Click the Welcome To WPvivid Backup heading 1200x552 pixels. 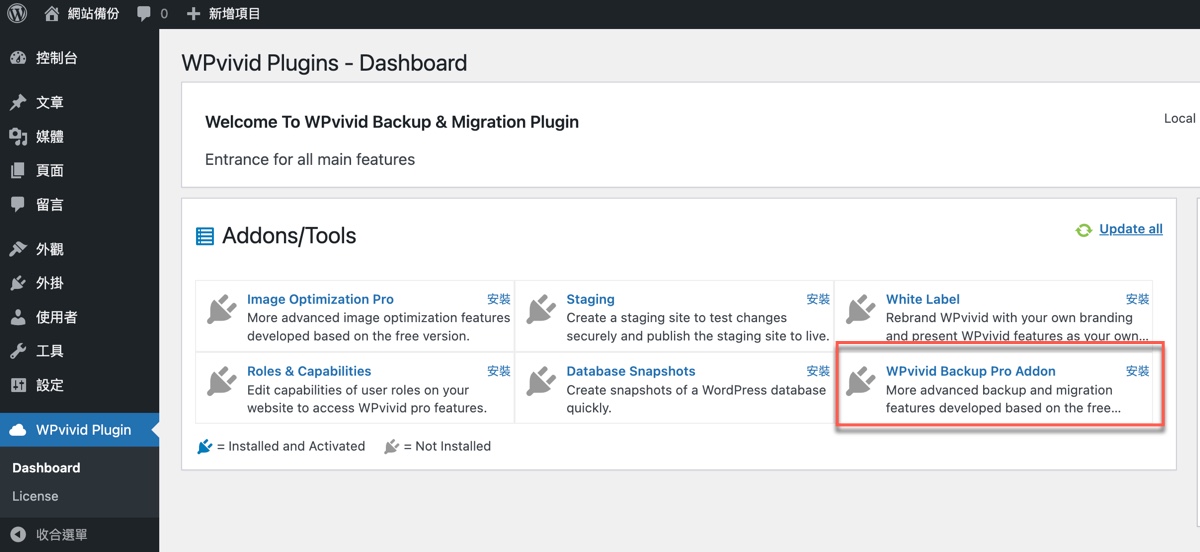click(392, 122)
